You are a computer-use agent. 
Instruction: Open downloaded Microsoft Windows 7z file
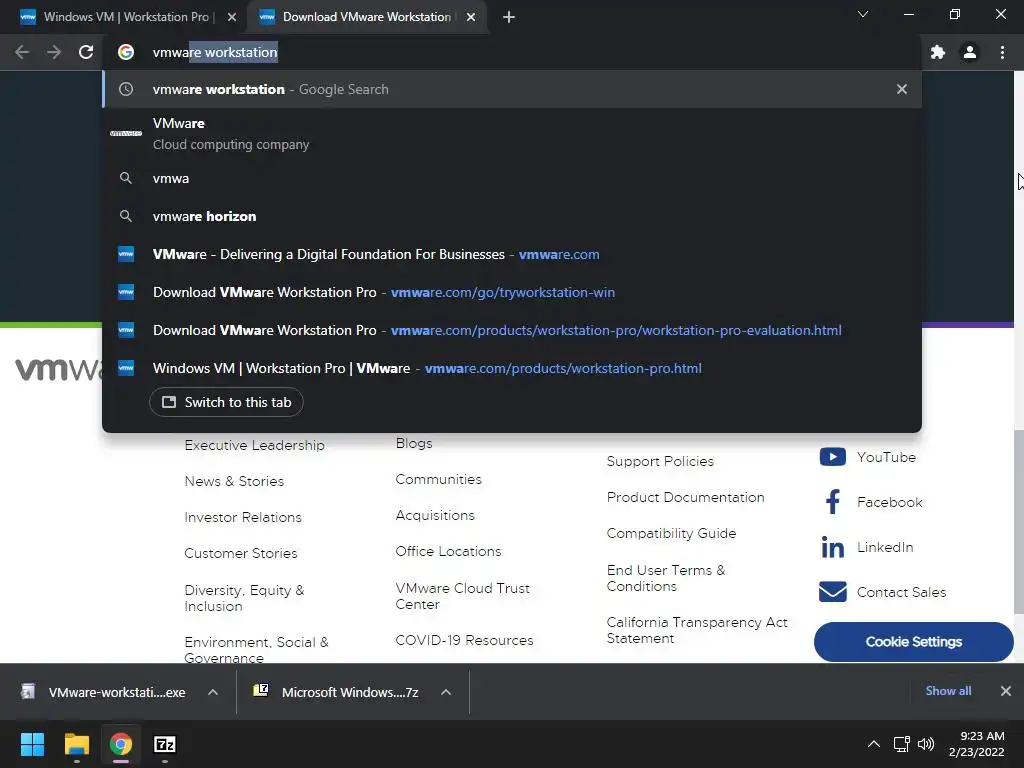click(336, 692)
